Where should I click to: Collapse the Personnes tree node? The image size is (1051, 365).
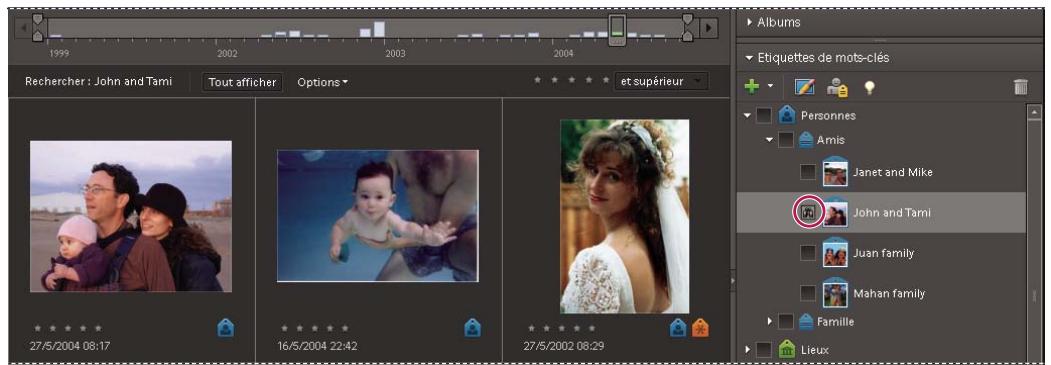pos(747,116)
